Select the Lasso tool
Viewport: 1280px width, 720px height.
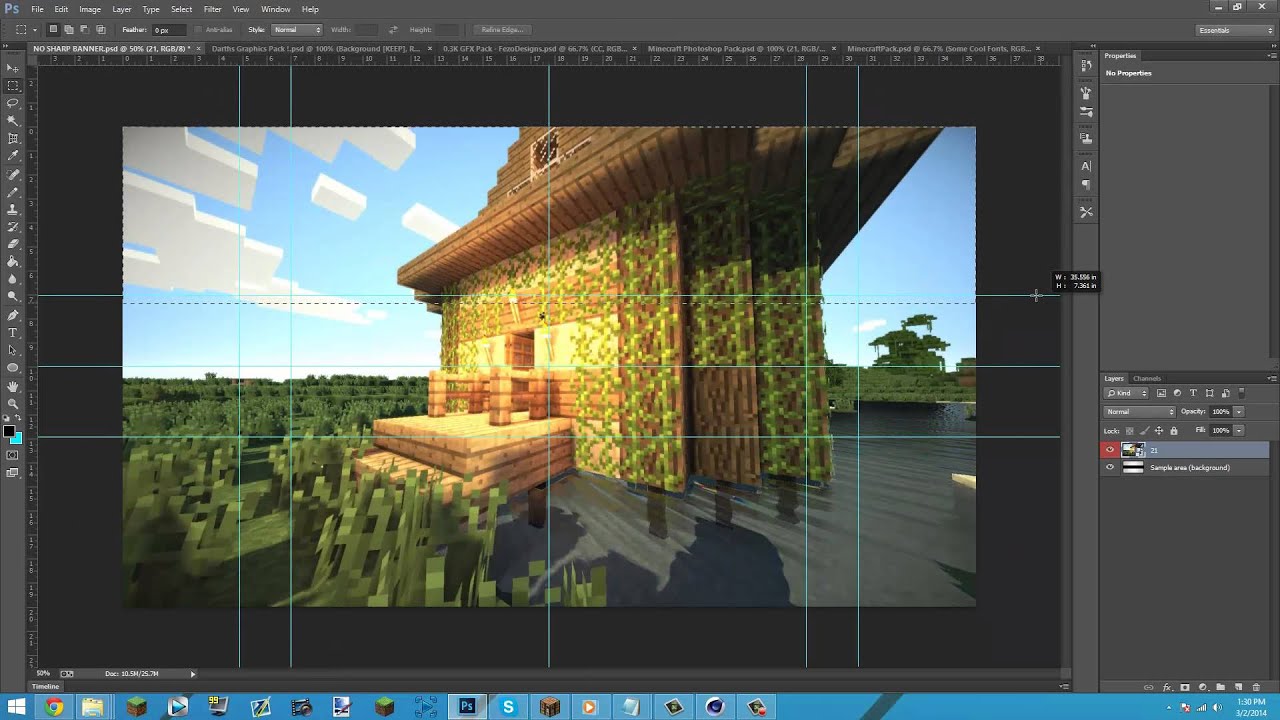tap(13, 103)
